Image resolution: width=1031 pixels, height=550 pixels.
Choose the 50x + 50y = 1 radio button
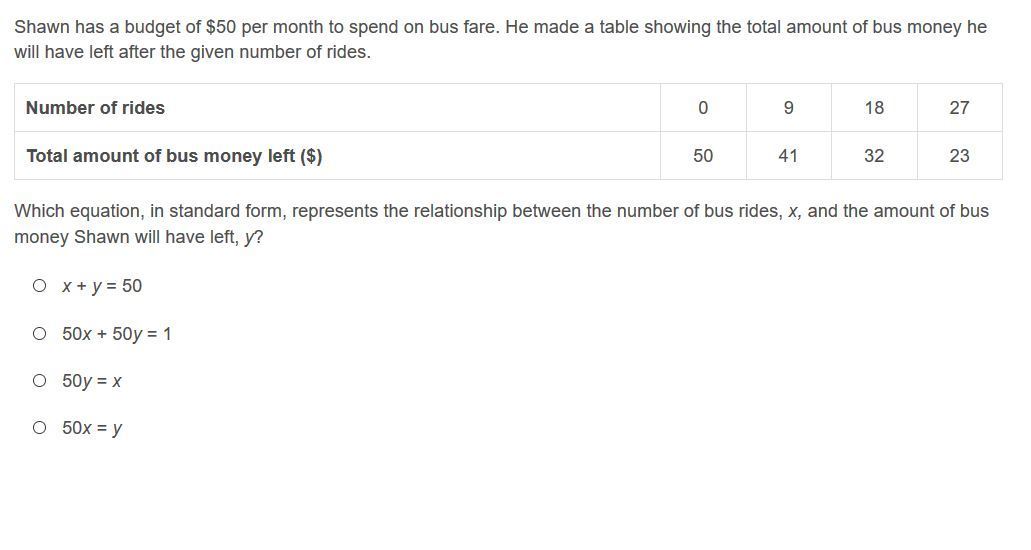click(39, 334)
